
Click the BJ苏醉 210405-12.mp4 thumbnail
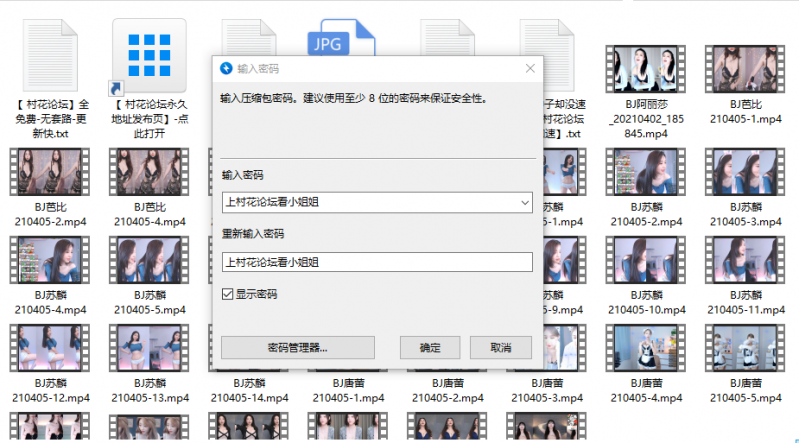[51, 349]
